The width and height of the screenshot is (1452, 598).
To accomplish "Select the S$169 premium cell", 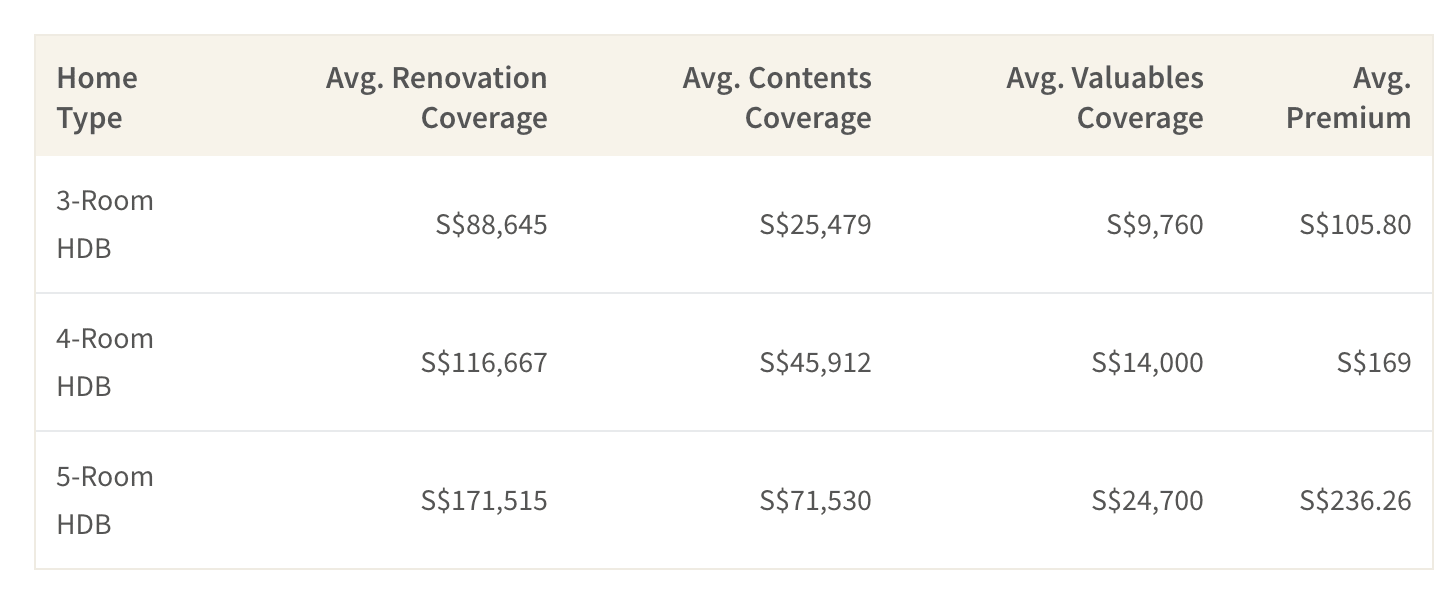I will [1374, 362].
